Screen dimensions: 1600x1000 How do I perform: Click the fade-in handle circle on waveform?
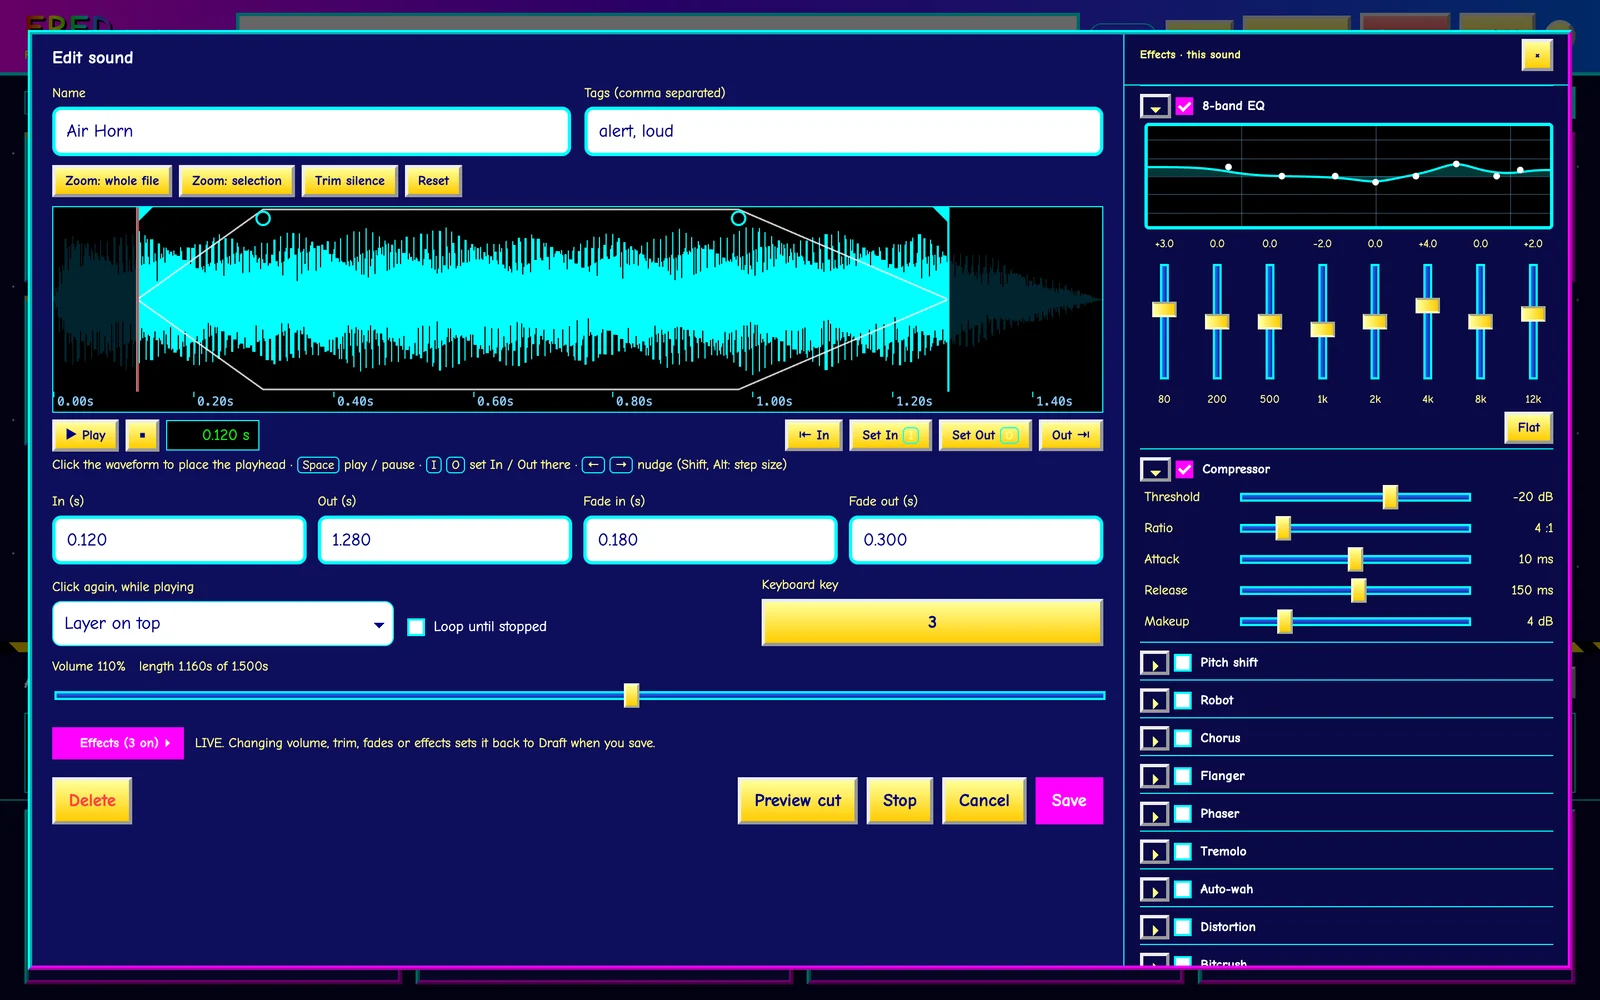point(263,218)
